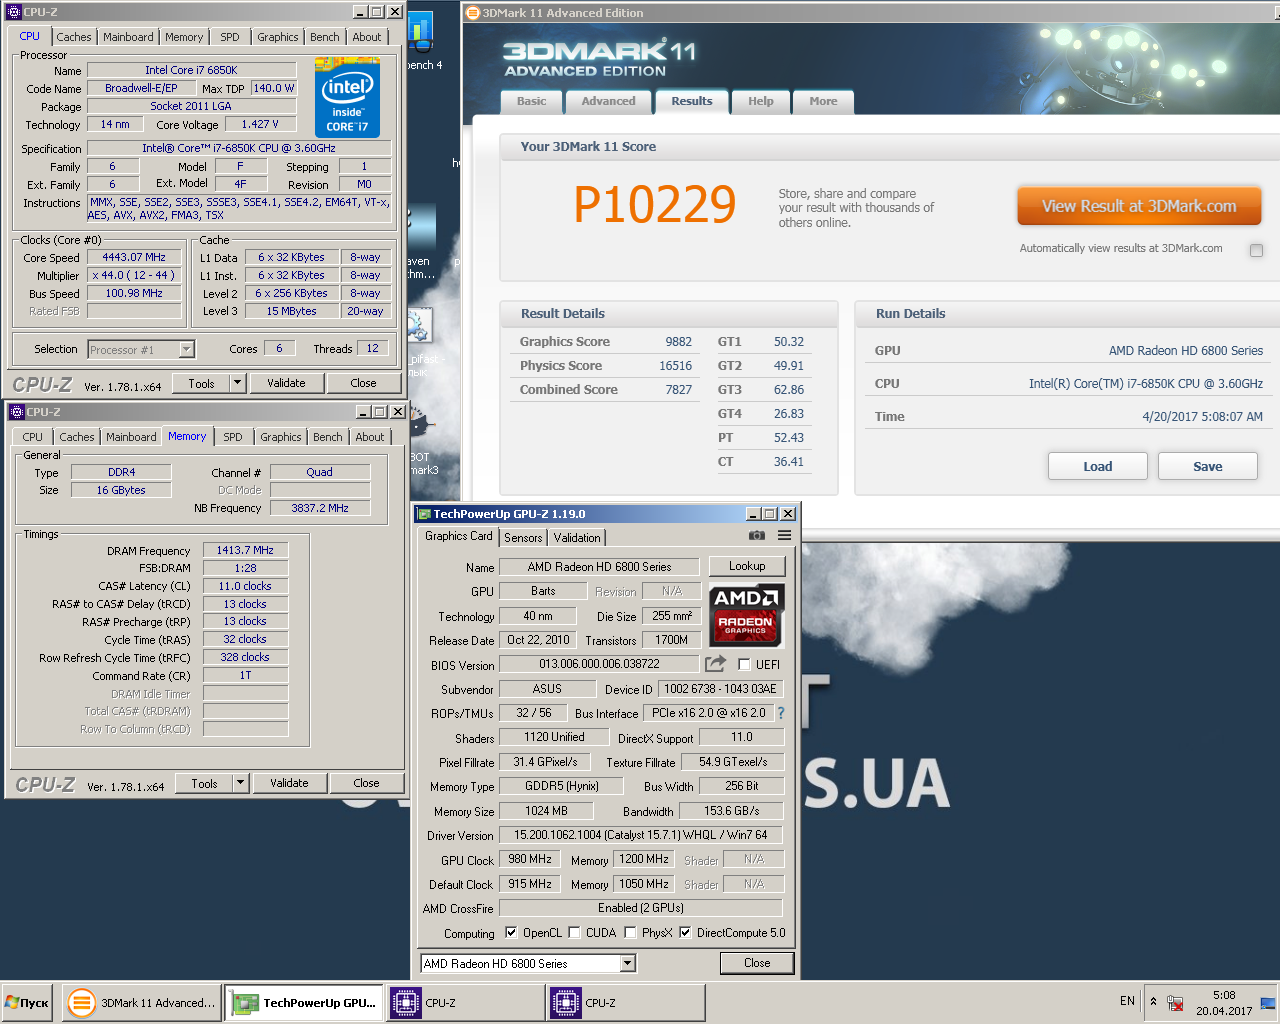This screenshot has height=1024, width=1280.
Task: Click the GPU-Z Name field
Action: tap(599, 566)
